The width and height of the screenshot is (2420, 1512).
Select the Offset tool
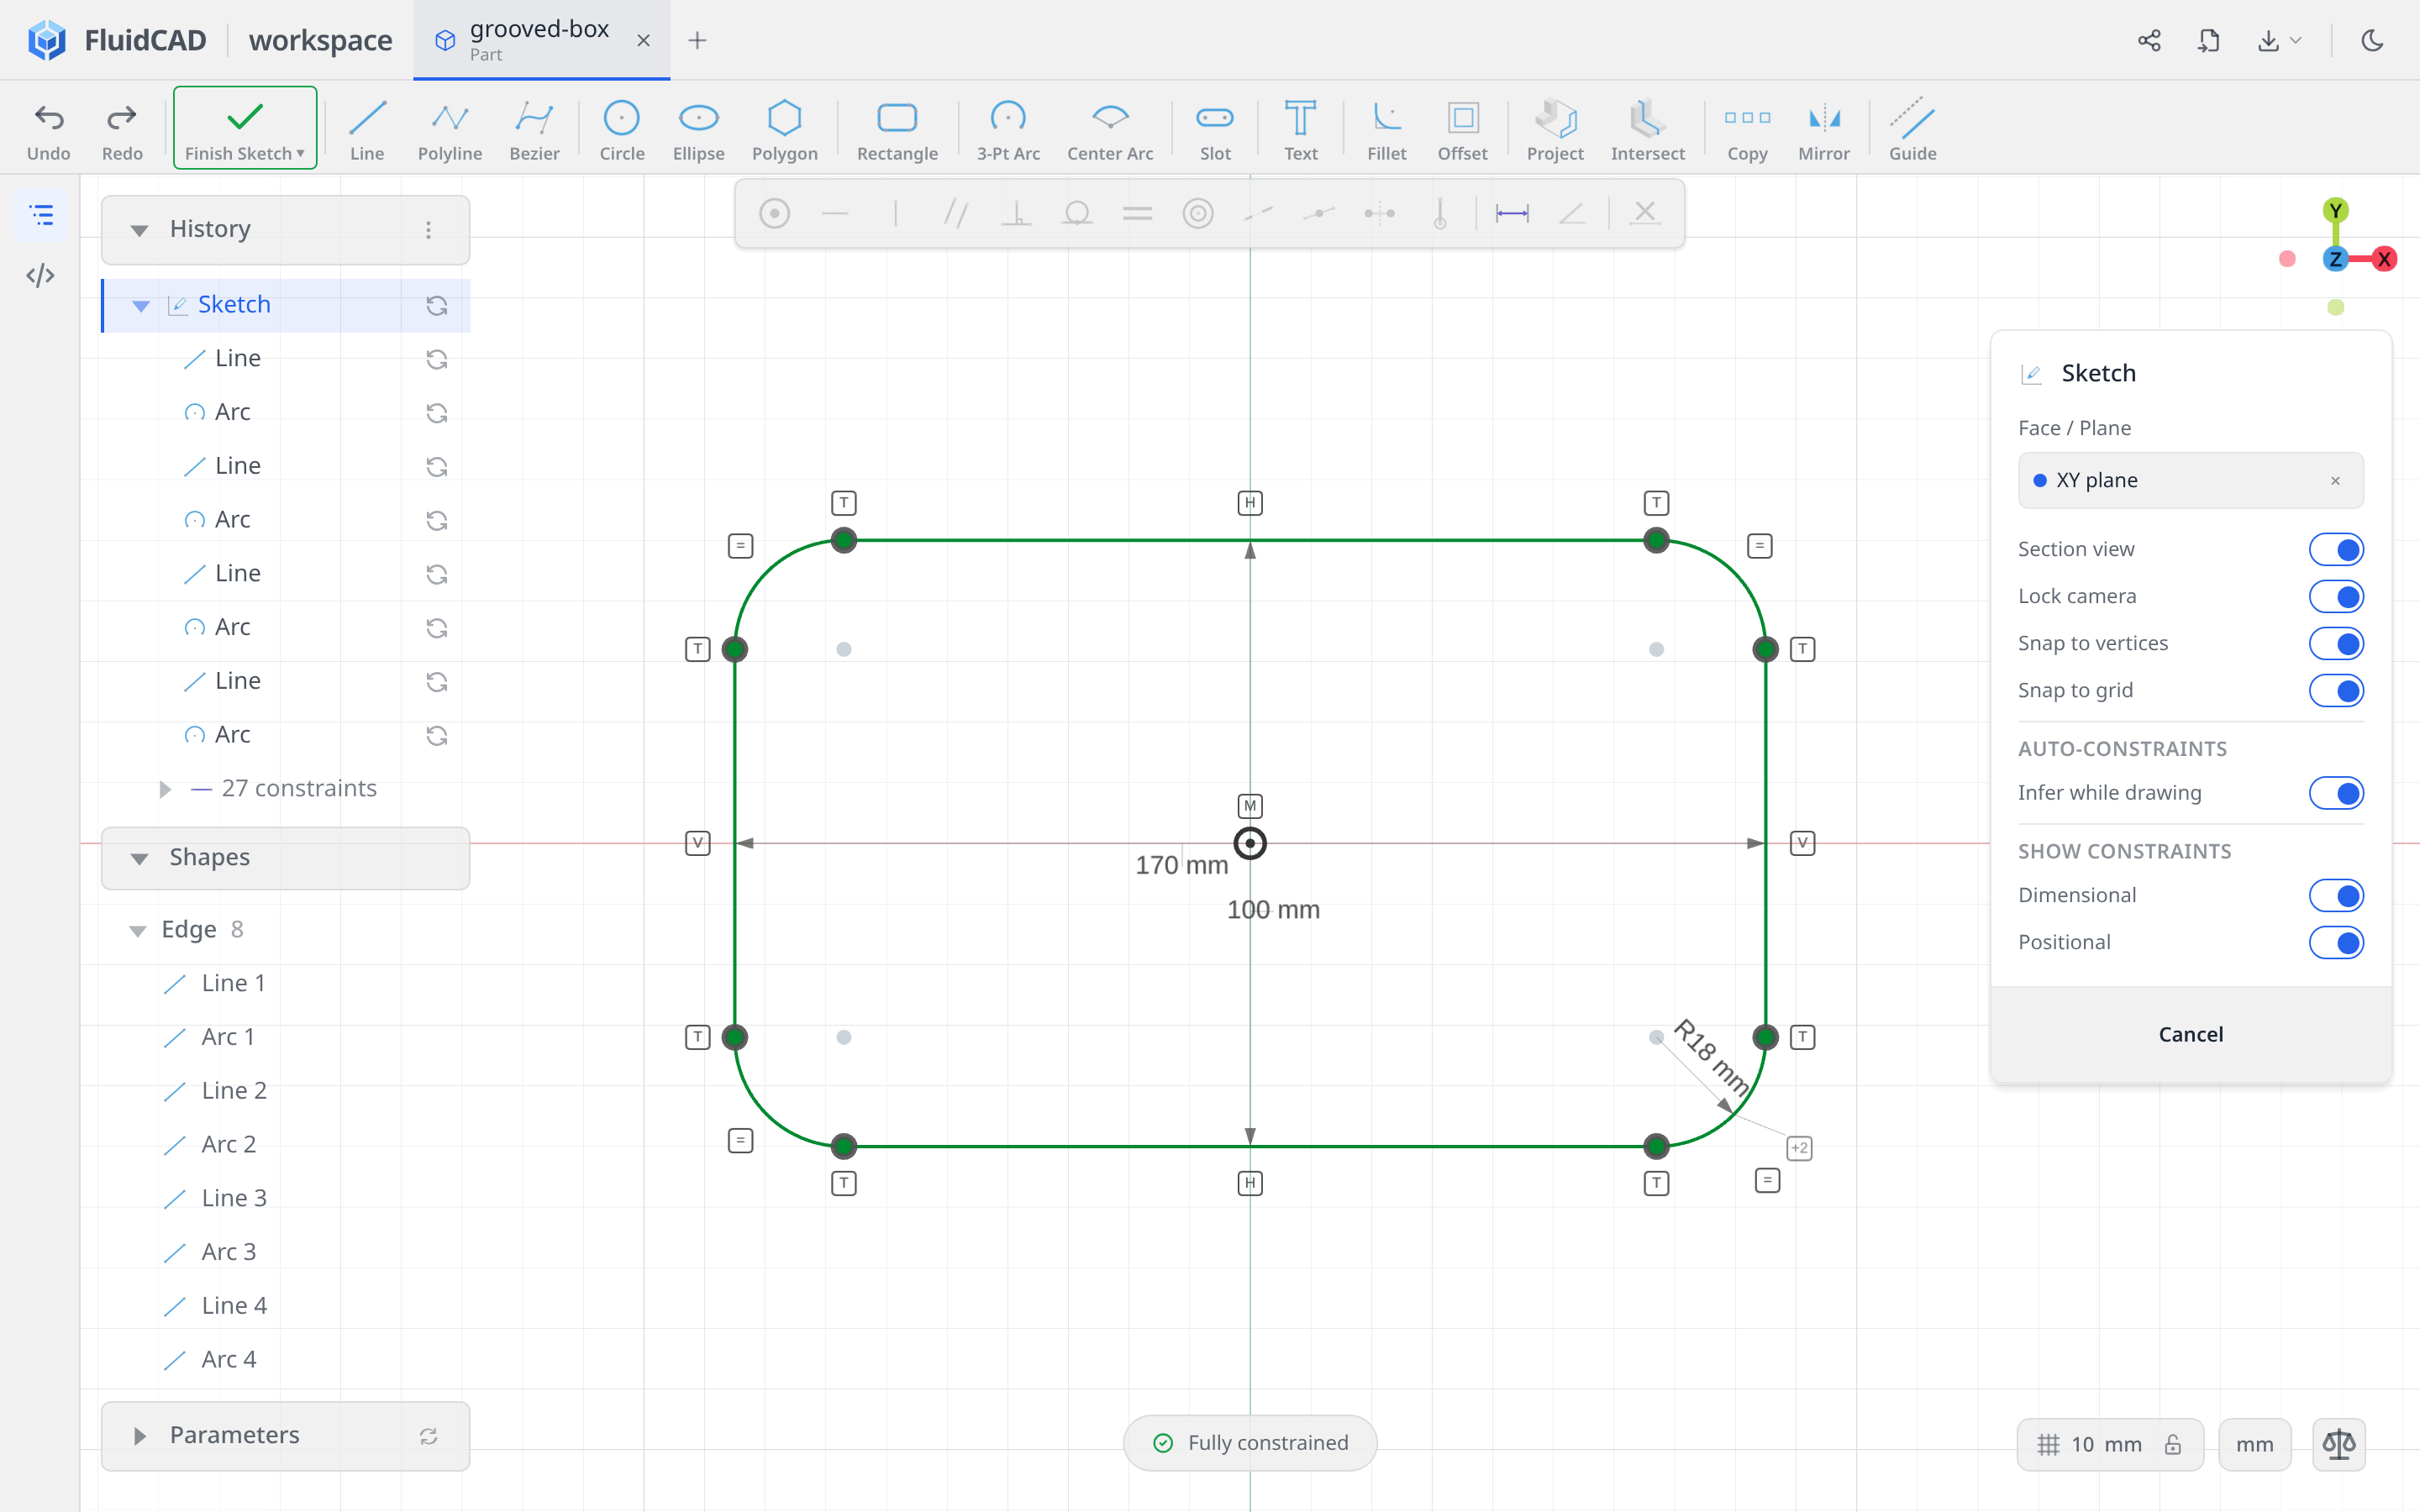click(1462, 130)
